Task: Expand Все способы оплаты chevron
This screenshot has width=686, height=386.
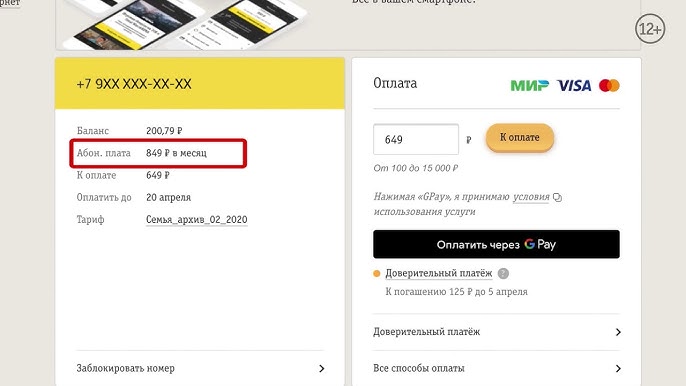Action: coord(618,368)
